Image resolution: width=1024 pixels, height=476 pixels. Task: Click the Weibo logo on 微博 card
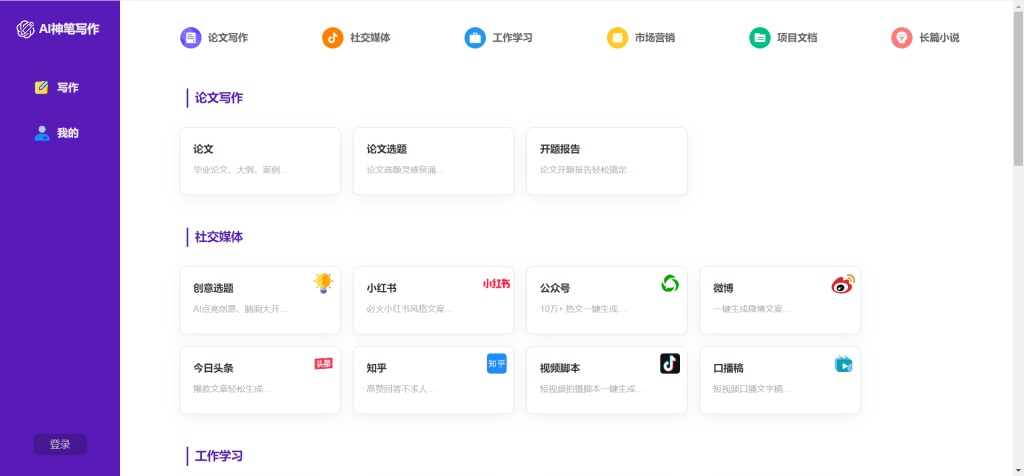pyautogui.click(x=843, y=285)
